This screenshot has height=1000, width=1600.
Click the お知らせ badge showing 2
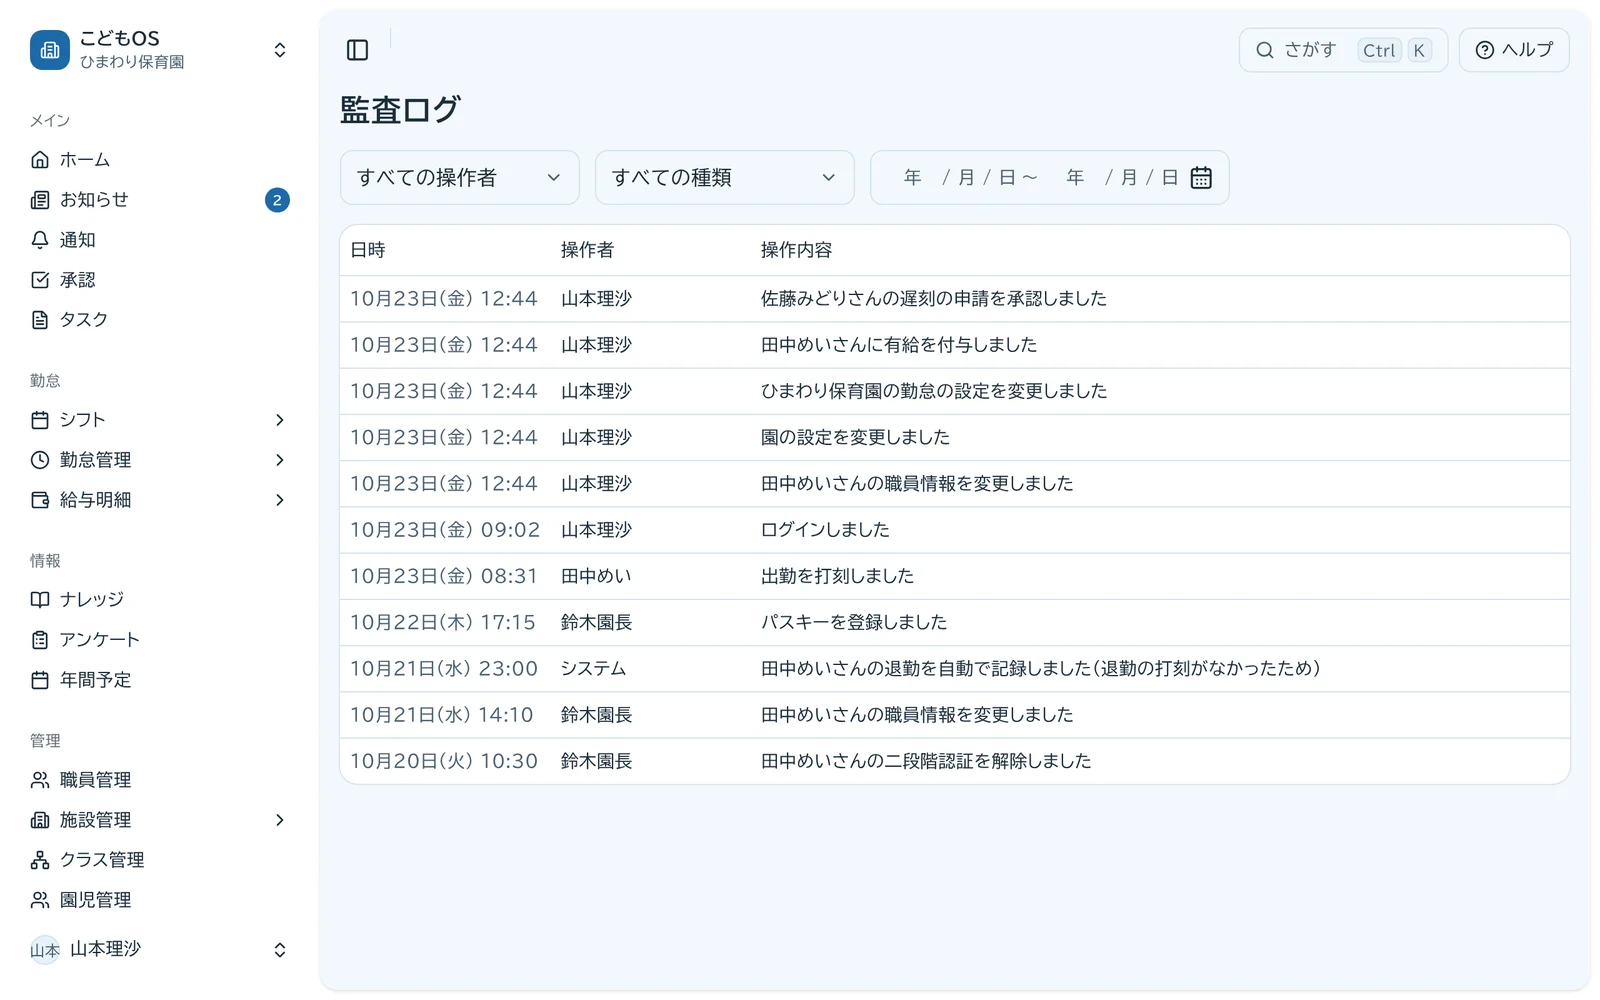[x=277, y=200]
